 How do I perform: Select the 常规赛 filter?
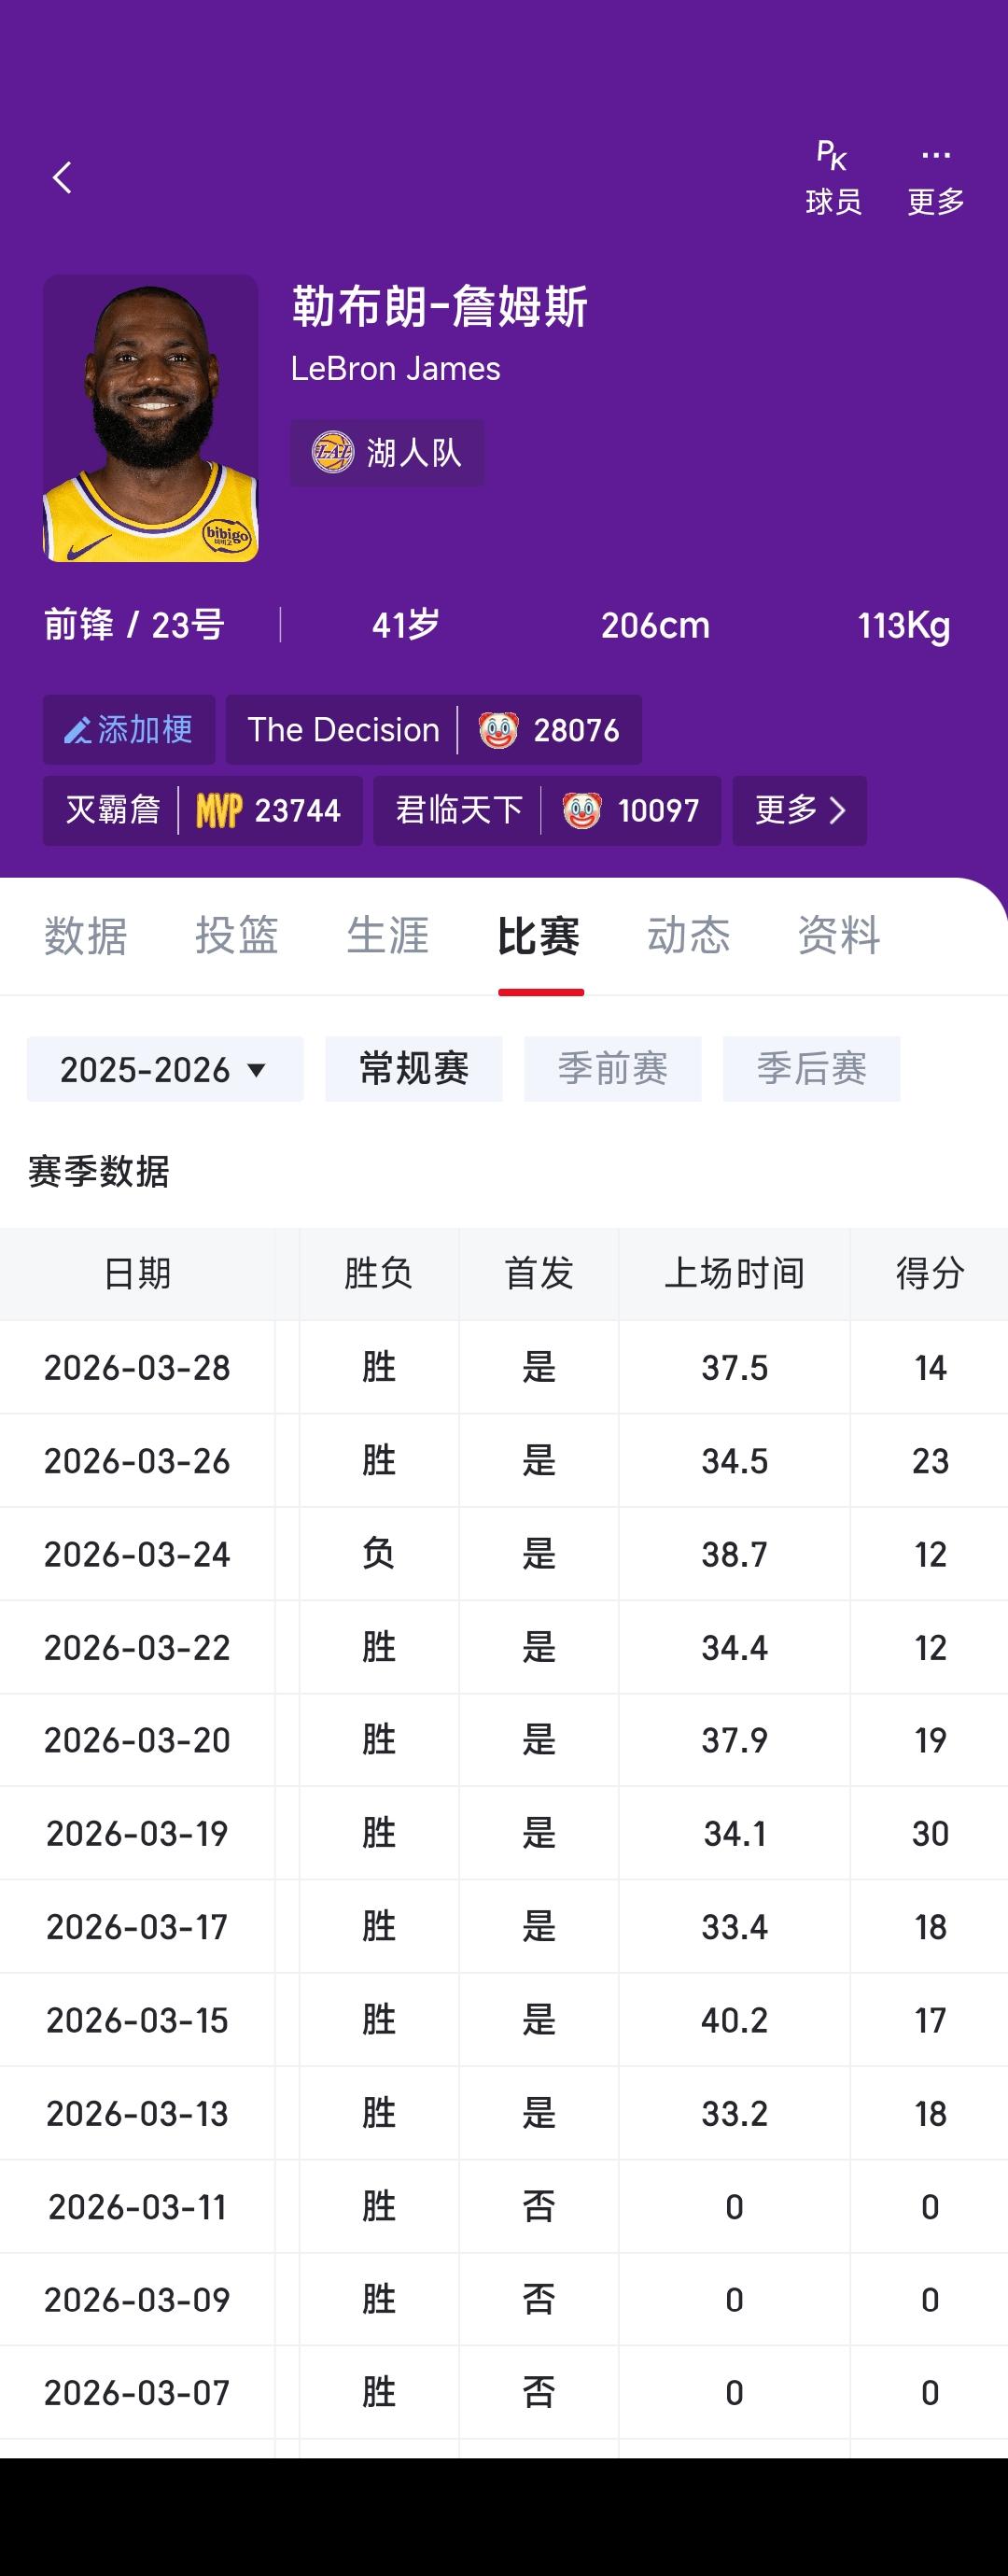click(x=414, y=1069)
